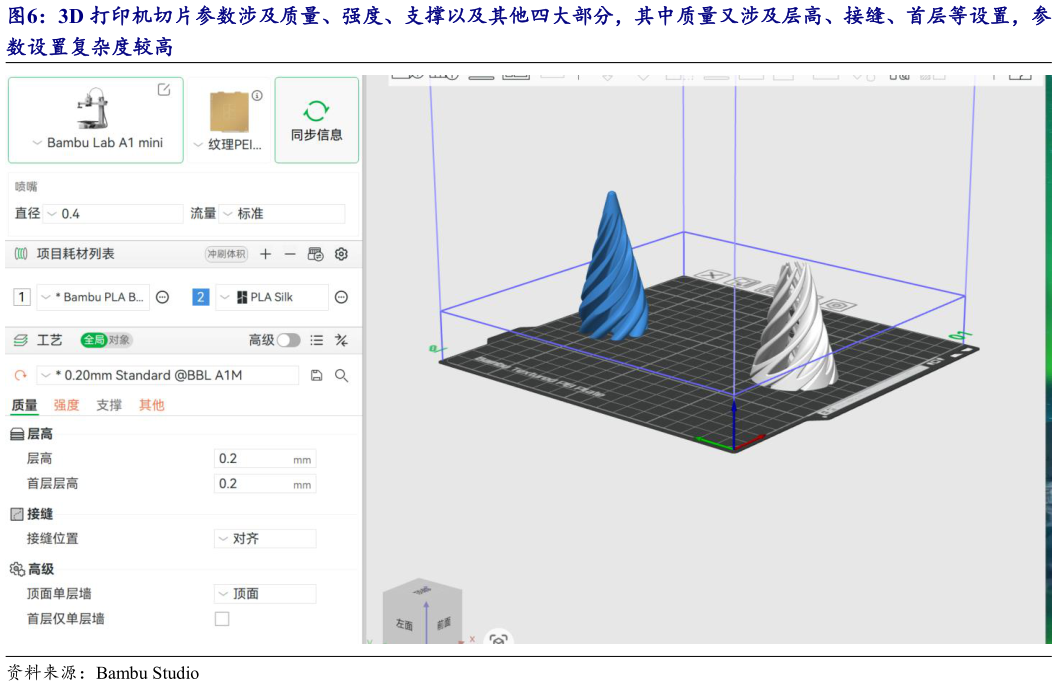Switch to the 强度 tab
1057x686 pixels.
65,404
